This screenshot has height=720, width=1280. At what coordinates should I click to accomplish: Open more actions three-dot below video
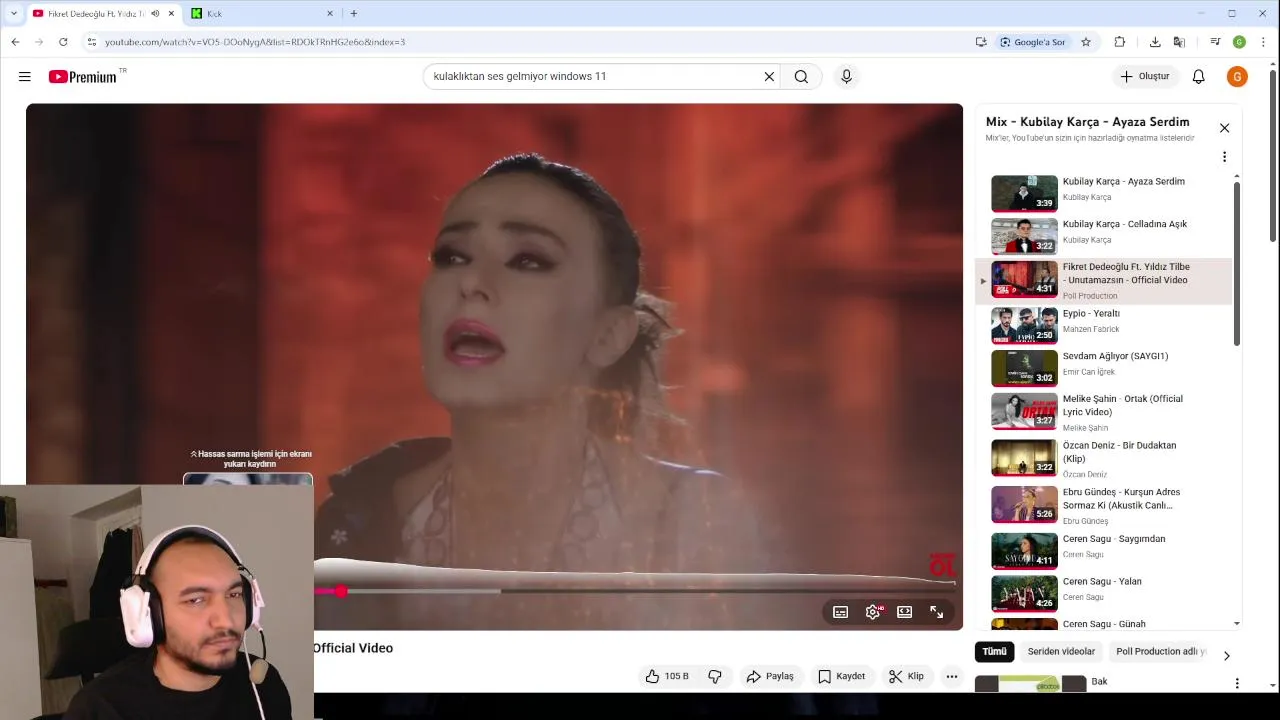click(952, 676)
